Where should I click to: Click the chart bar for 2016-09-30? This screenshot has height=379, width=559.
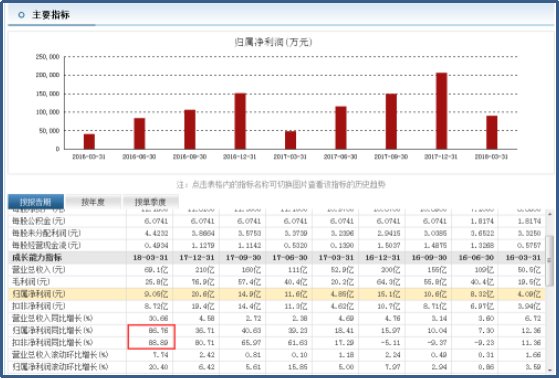click(x=190, y=129)
